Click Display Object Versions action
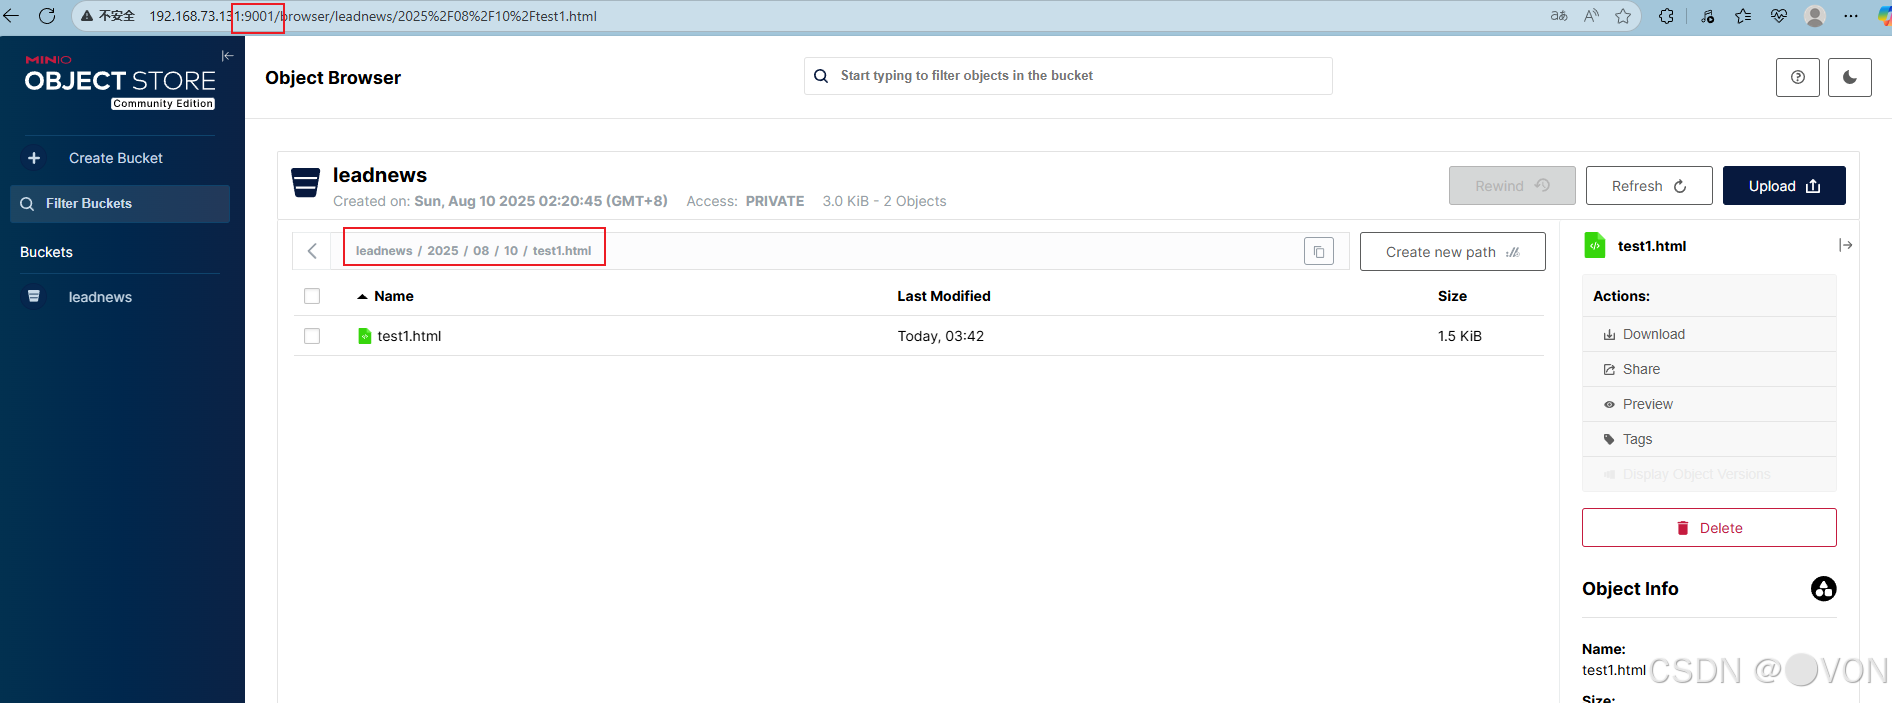This screenshot has height=703, width=1892. (1709, 474)
